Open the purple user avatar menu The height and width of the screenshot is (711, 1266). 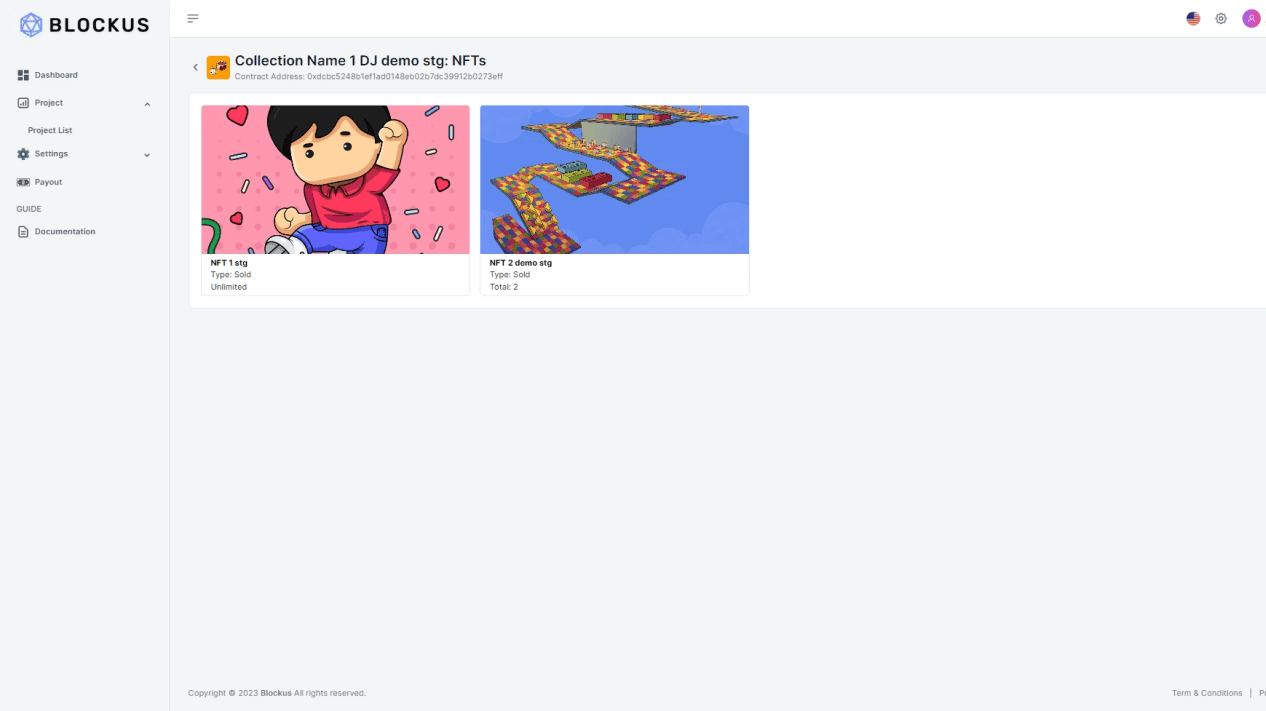1251,18
